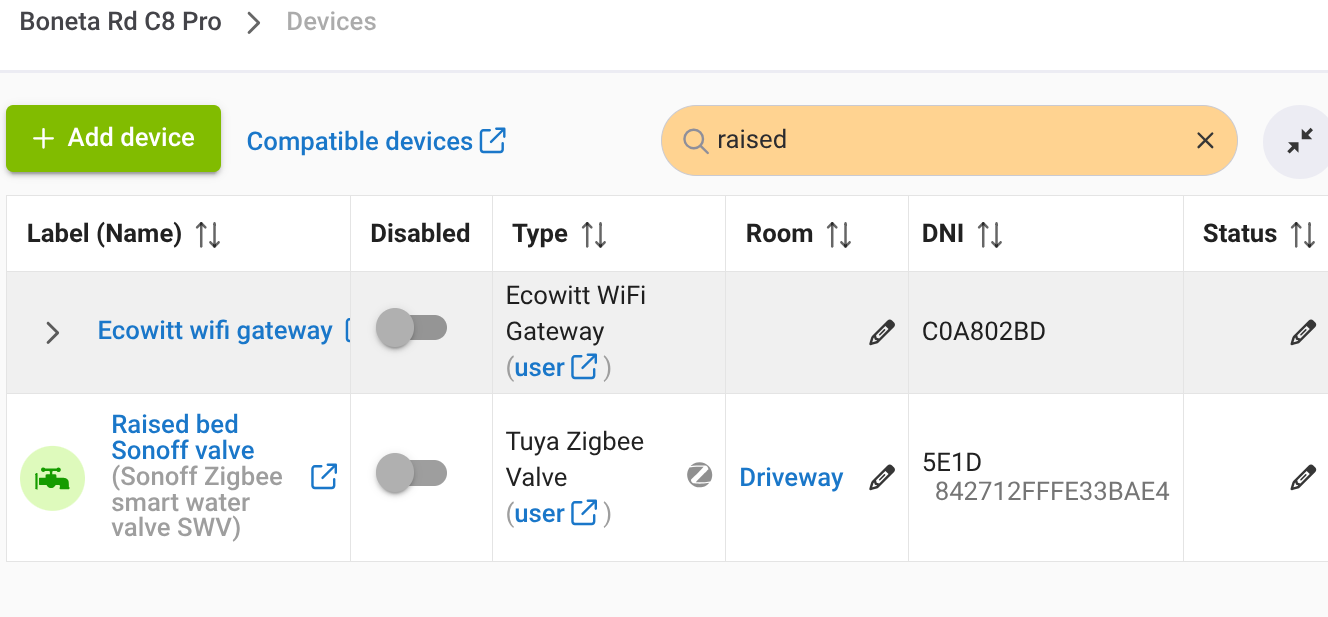Edit status for Ecowitt wifi gateway row

pos(1303,333)
